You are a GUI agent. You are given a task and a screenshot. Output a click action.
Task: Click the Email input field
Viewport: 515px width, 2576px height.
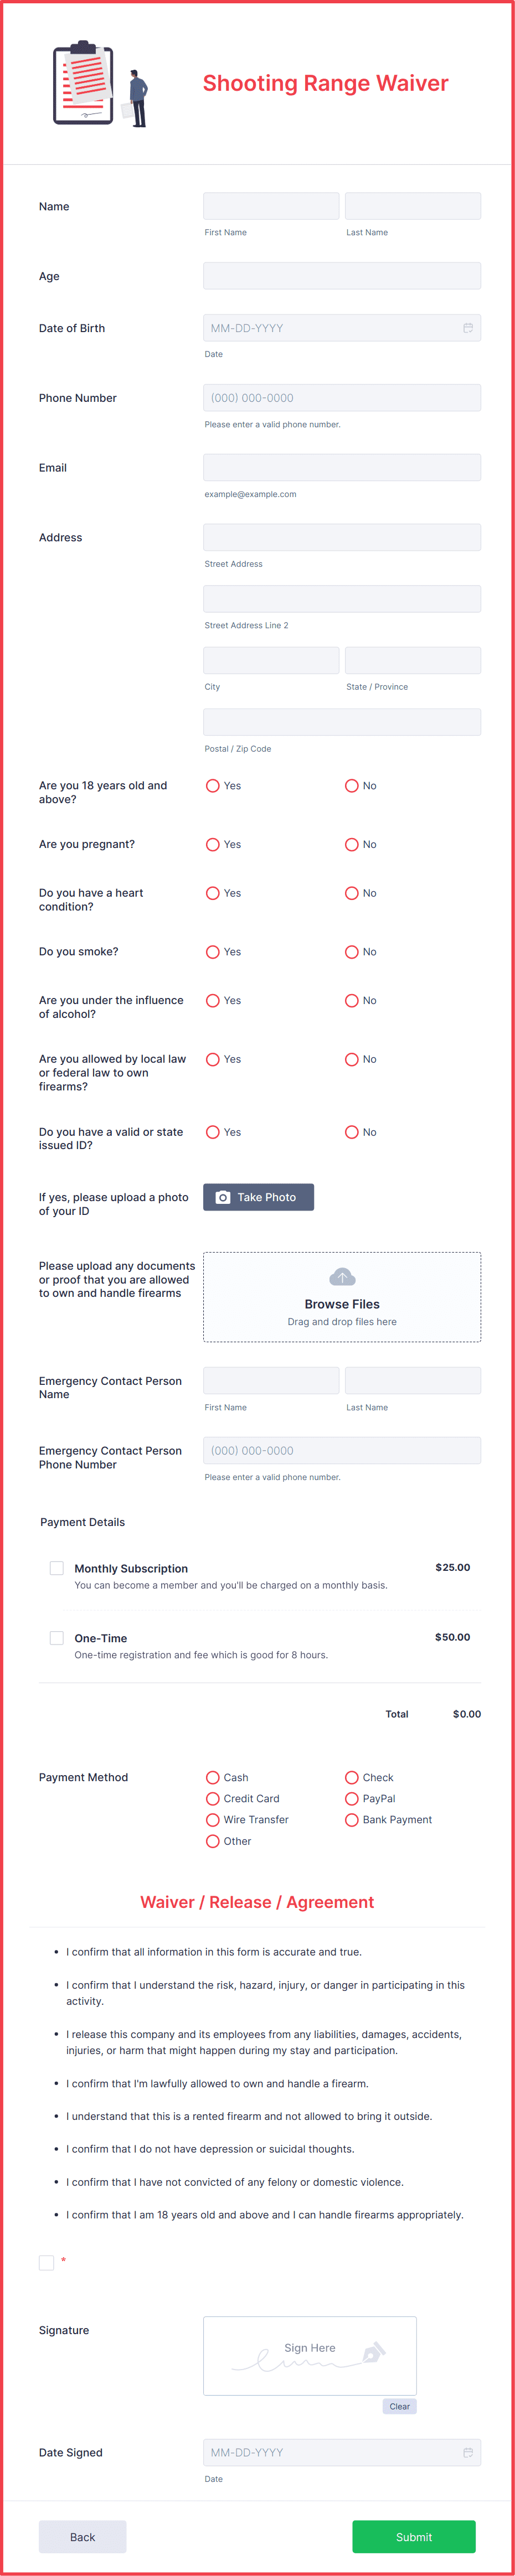point(341,467)
